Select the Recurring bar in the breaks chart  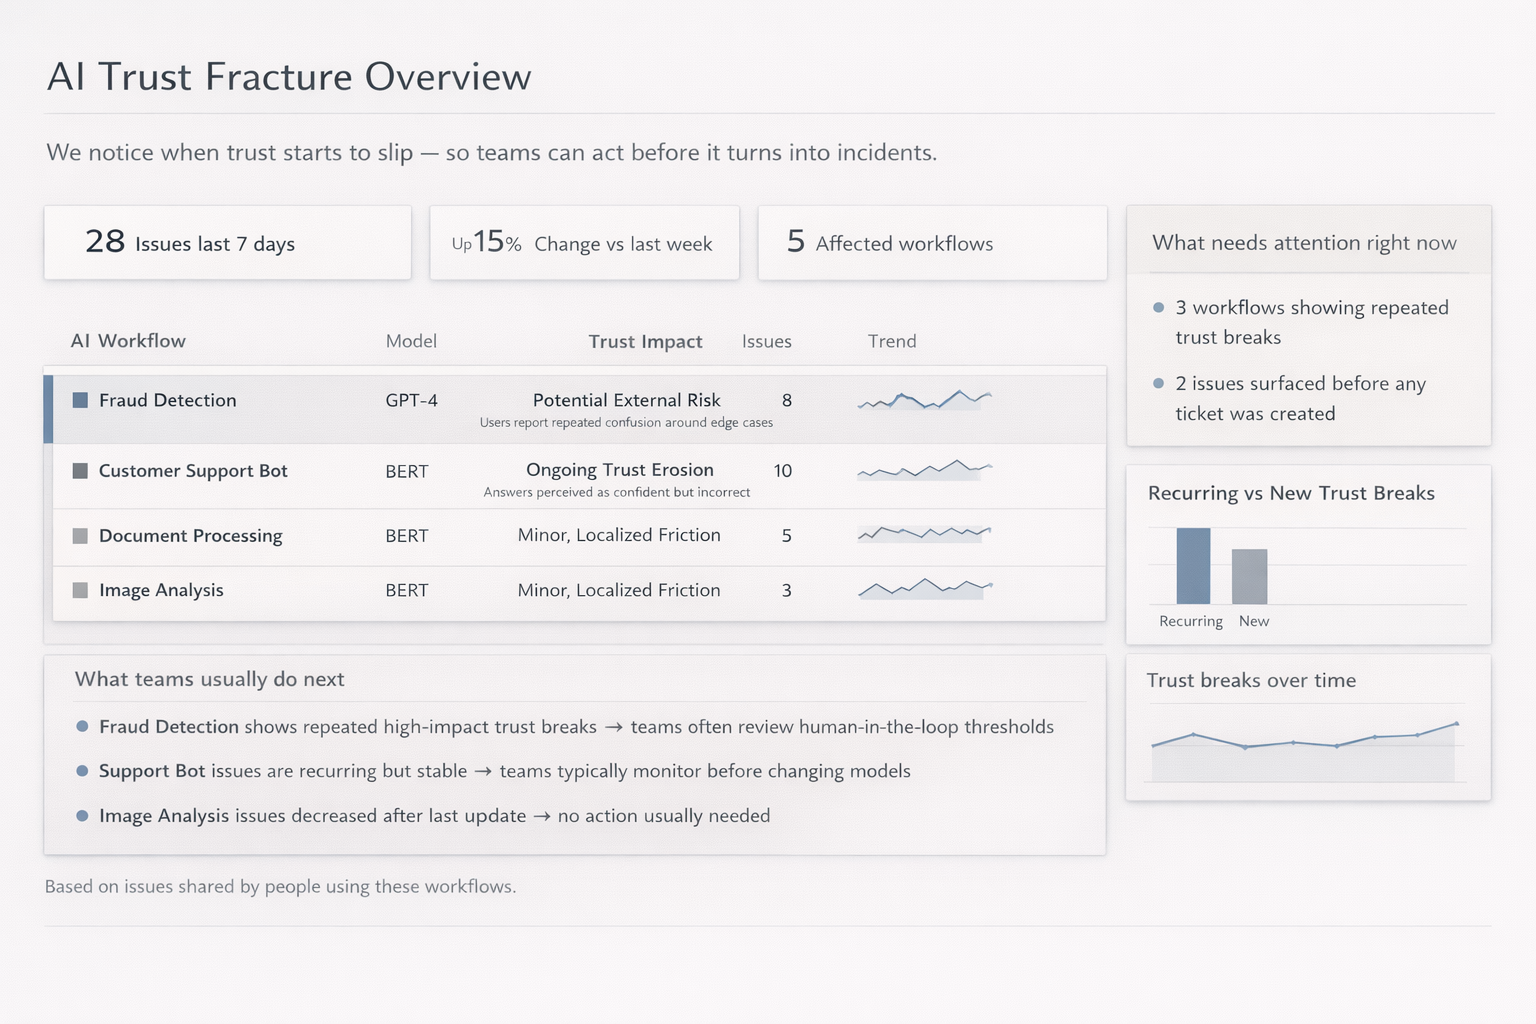[1194, 565]
